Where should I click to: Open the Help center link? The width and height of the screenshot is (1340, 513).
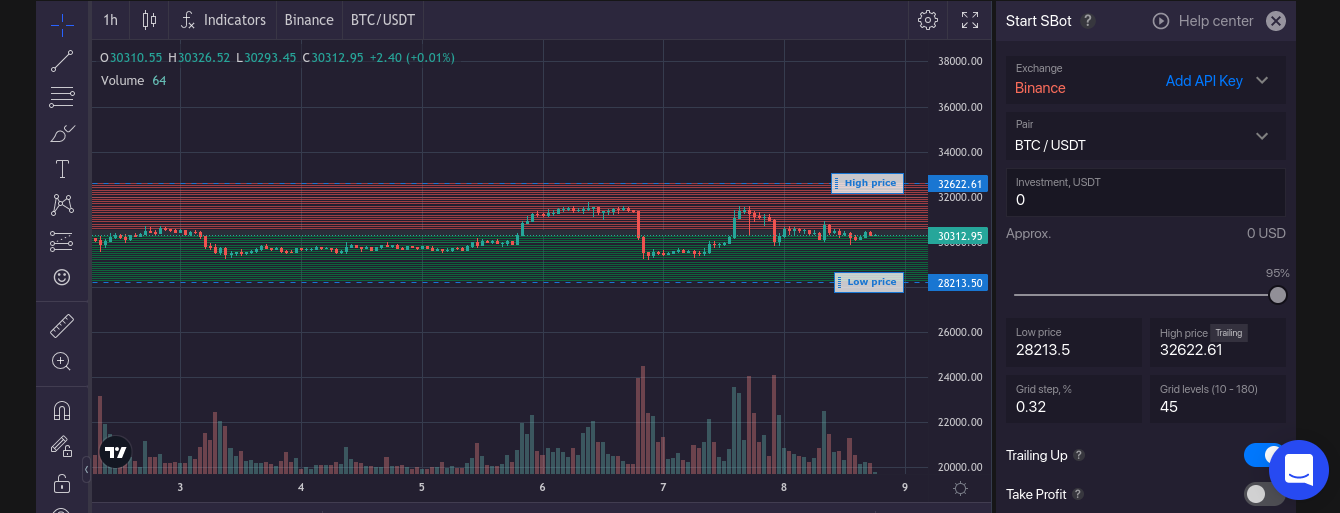click(x=1203, y=21)
